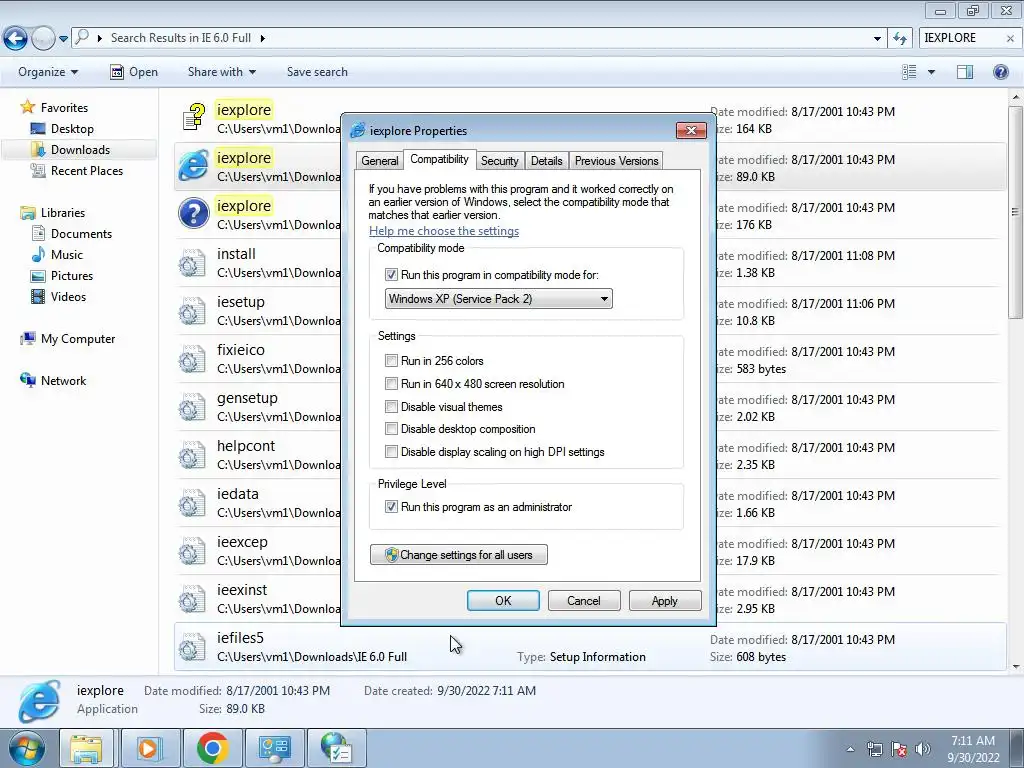The height and width of the screenshot is (768, 1024).
Task: Select the ieexinst file icon
Action: coord(192,599)
